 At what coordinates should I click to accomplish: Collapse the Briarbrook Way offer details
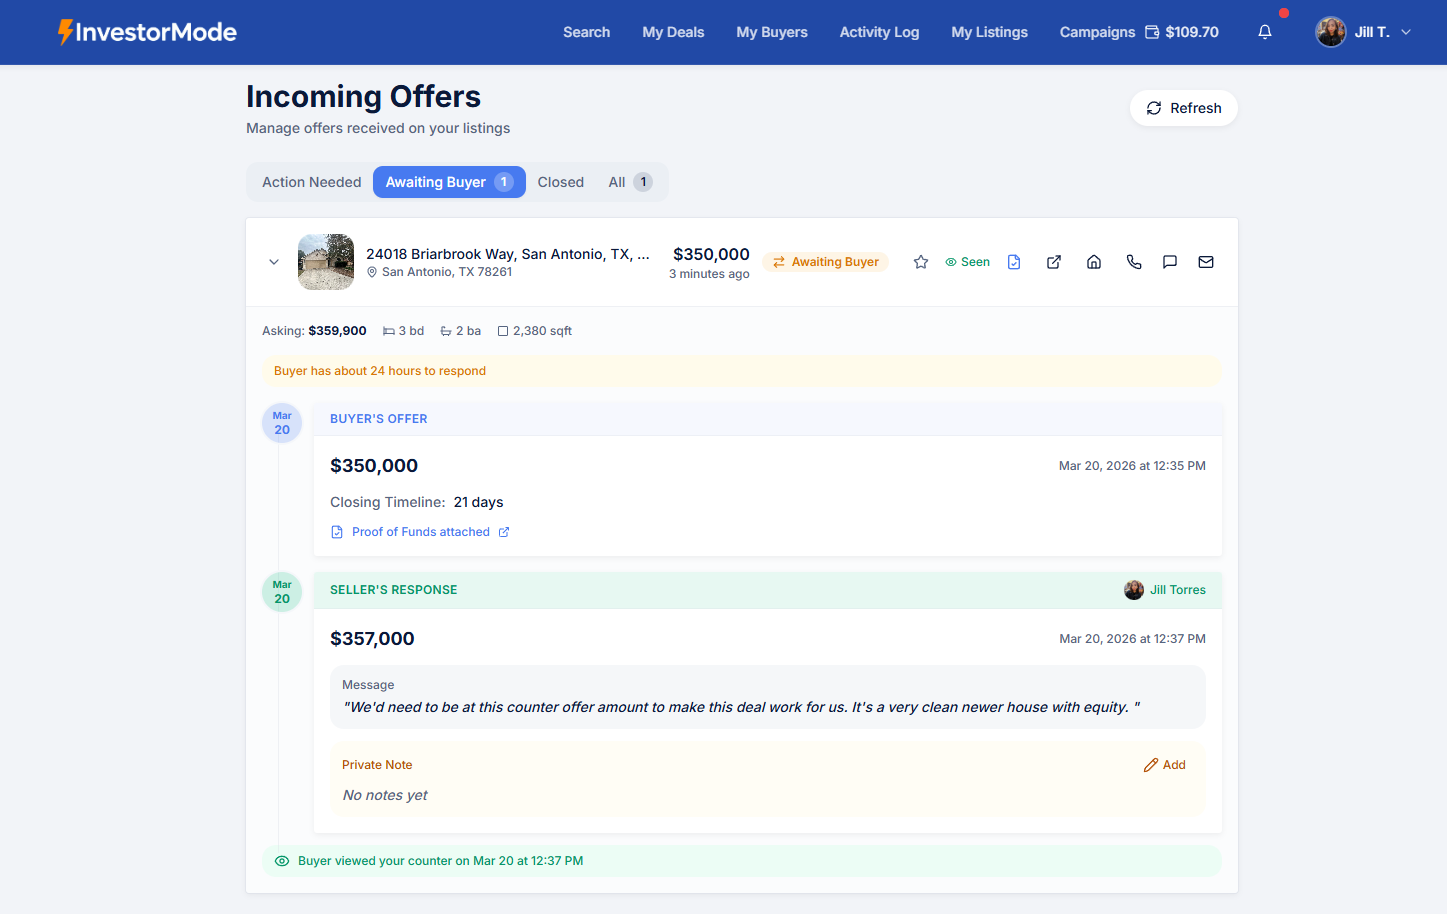pos(273,261)
